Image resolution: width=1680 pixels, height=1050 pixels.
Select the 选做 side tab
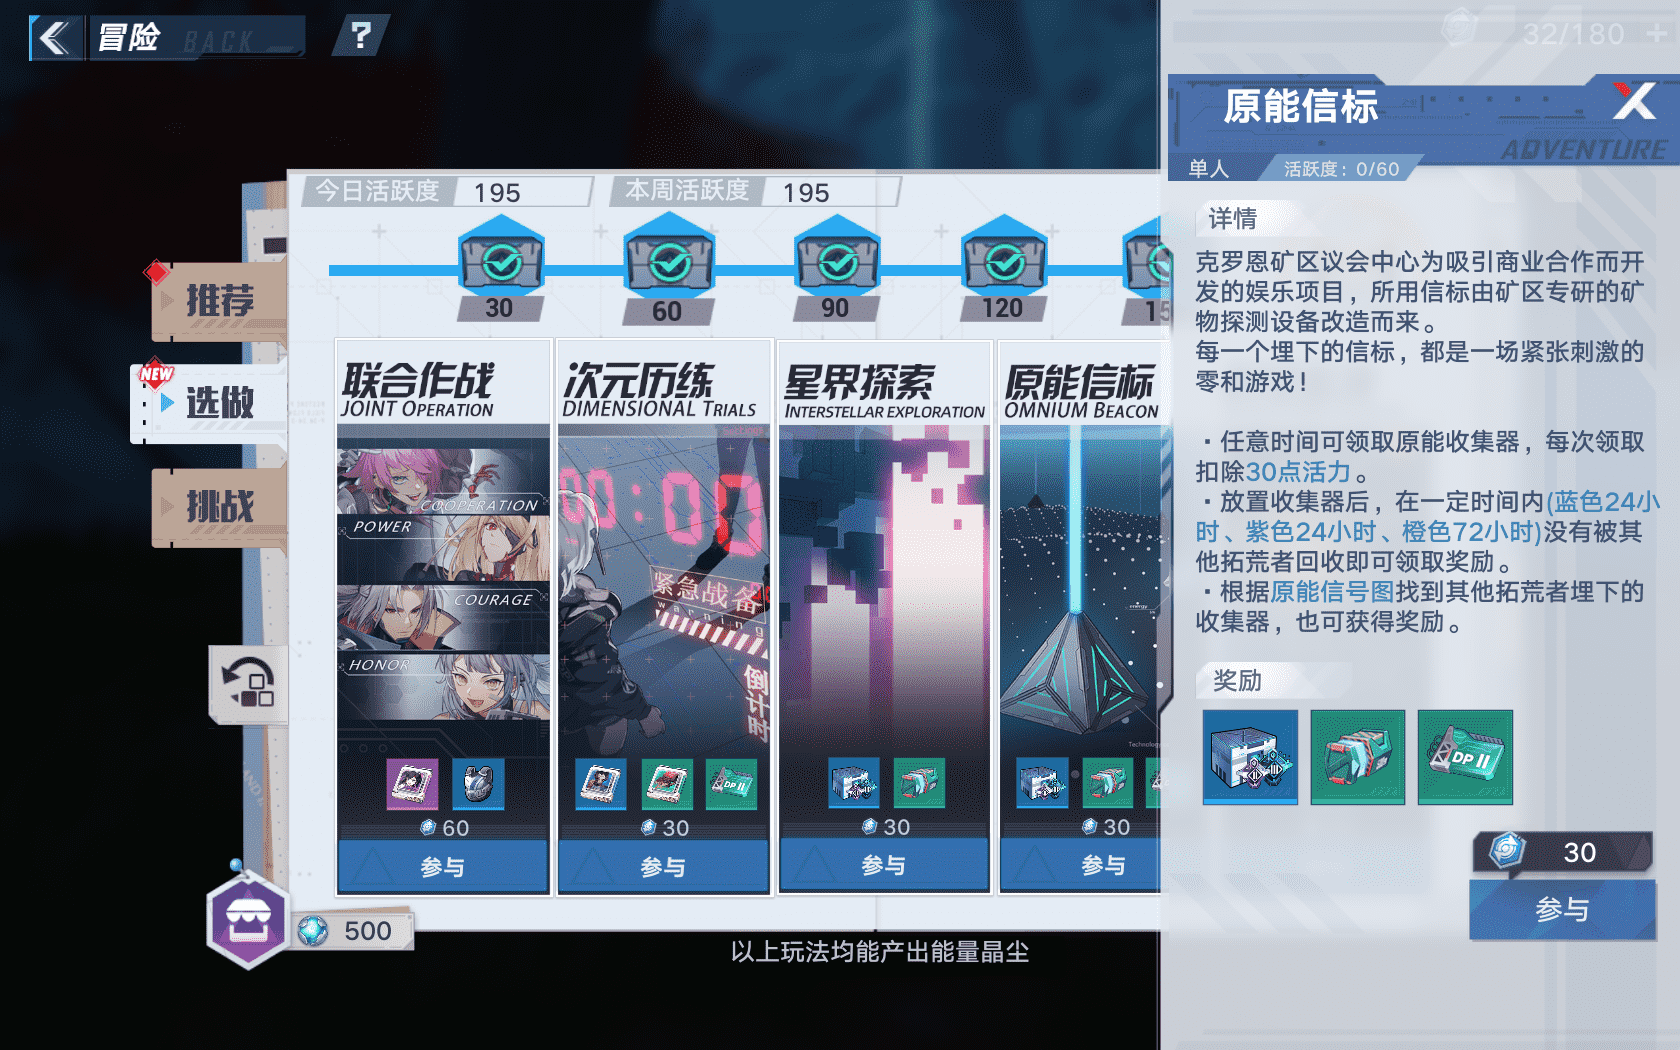210,403
